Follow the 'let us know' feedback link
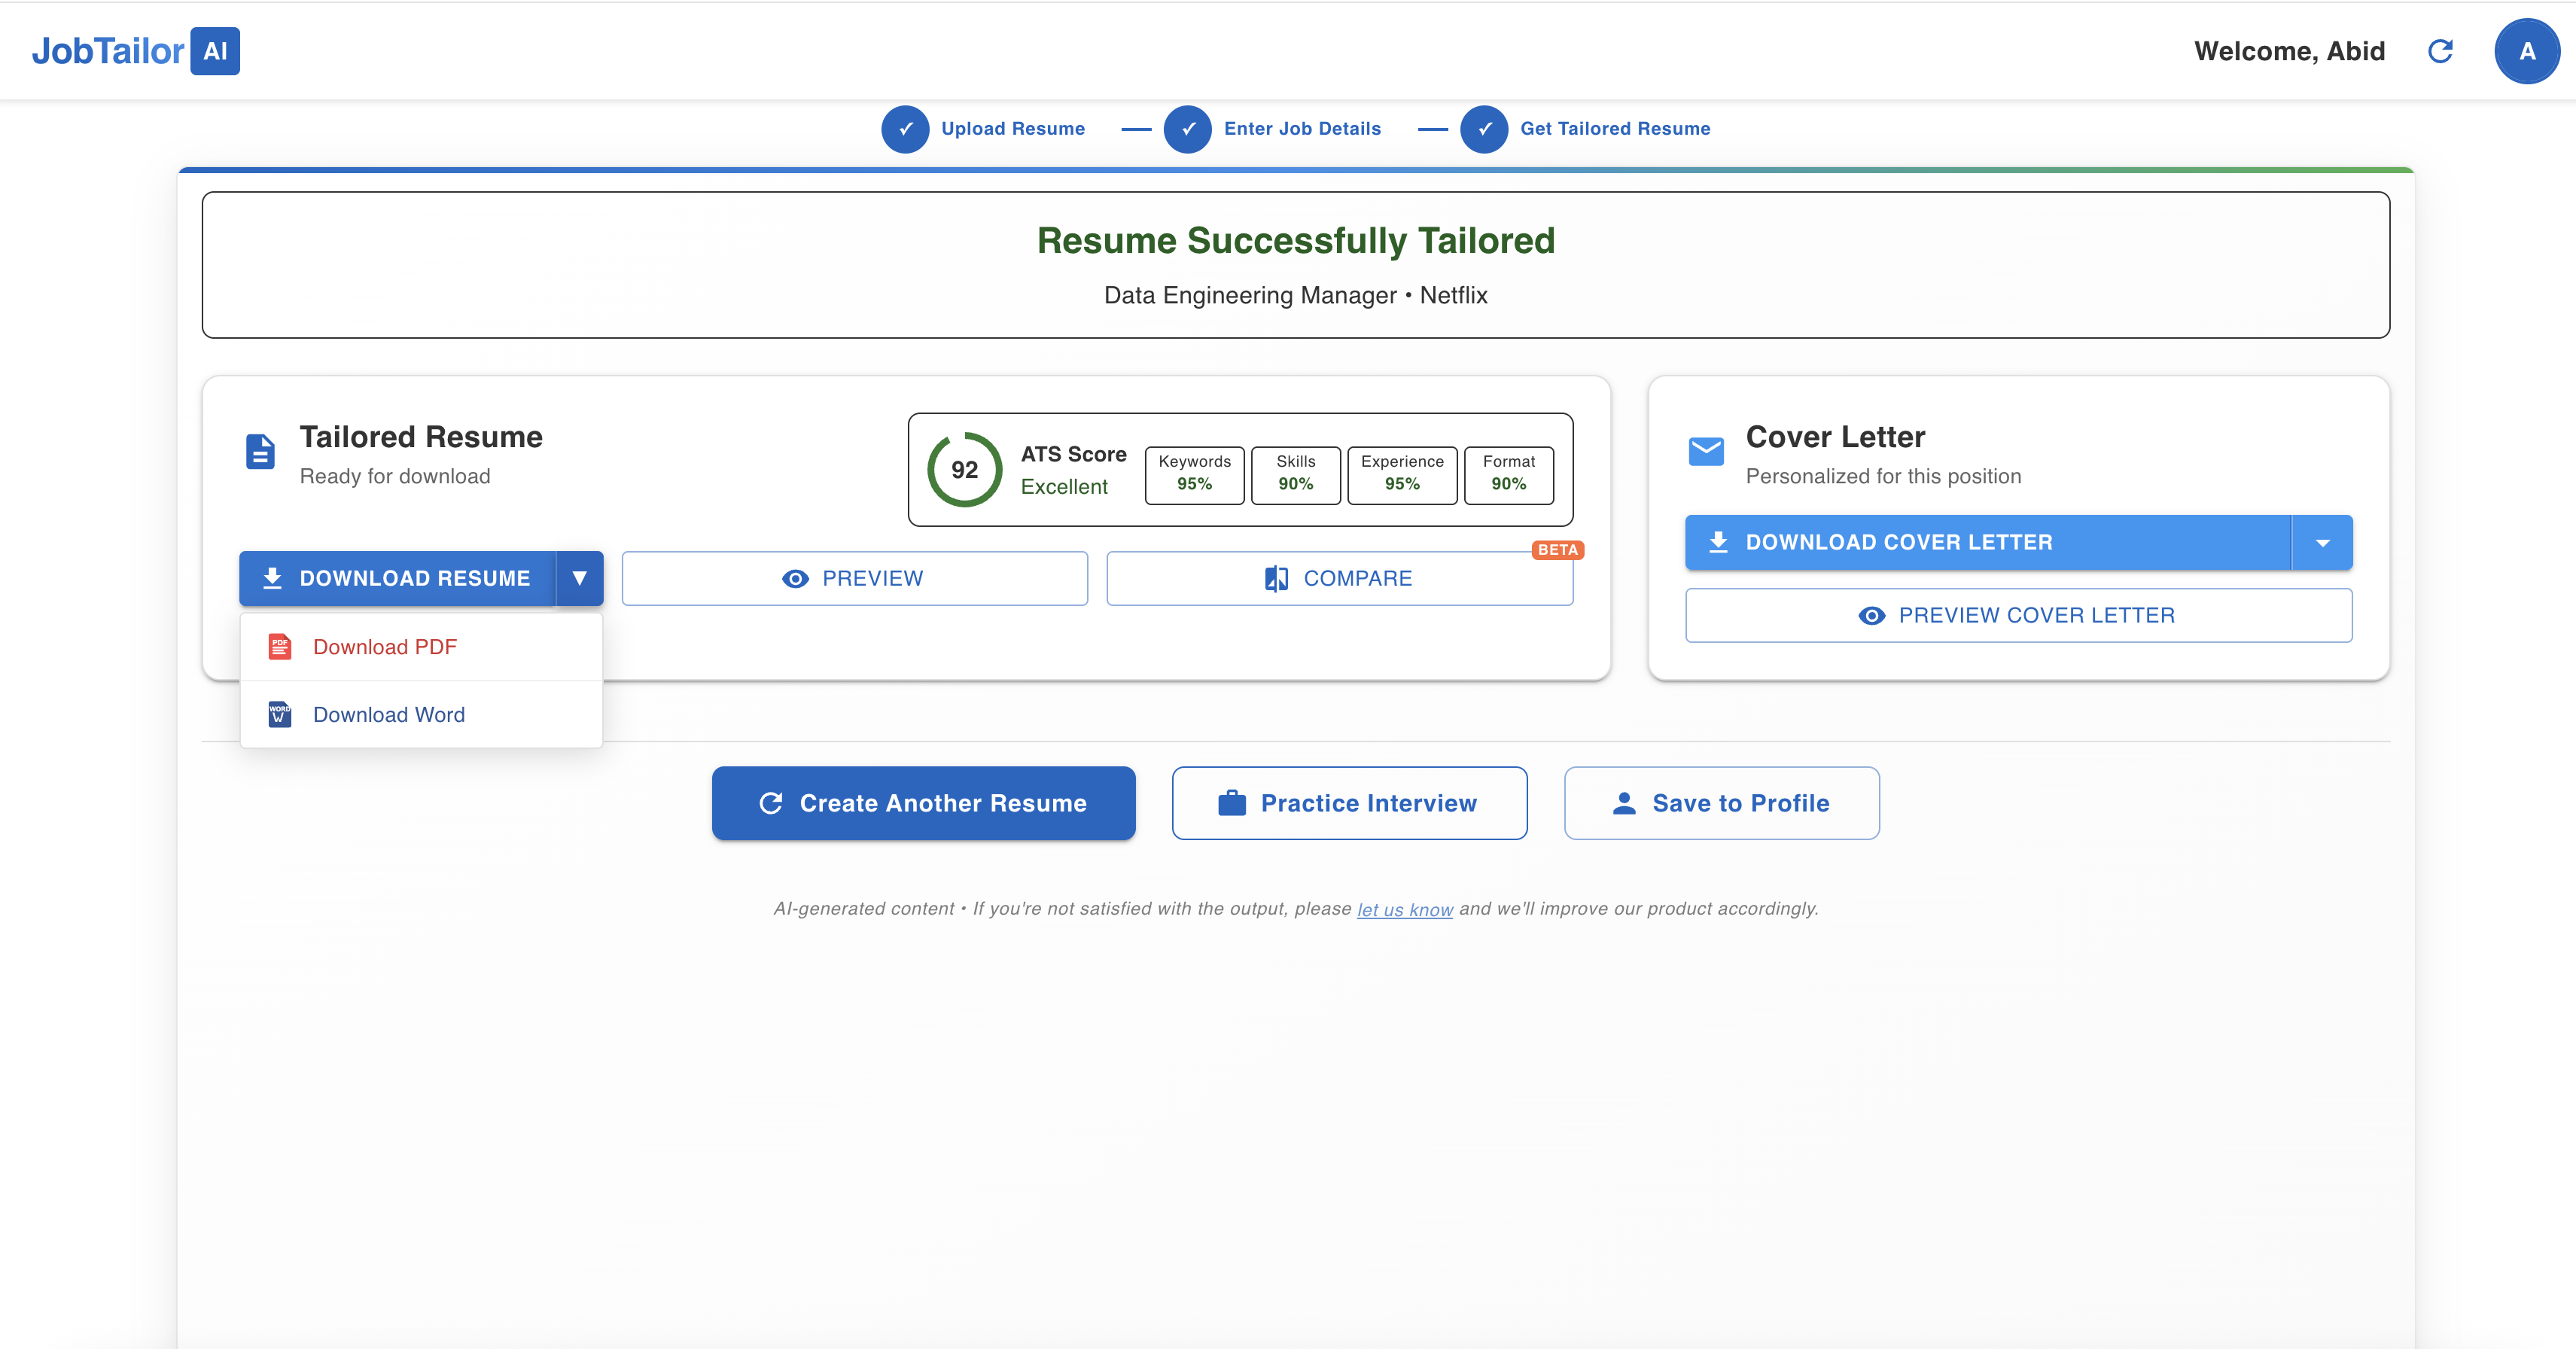Screen dimensions: 2576x1349 pyautogui.click(x=1404, y=910)
